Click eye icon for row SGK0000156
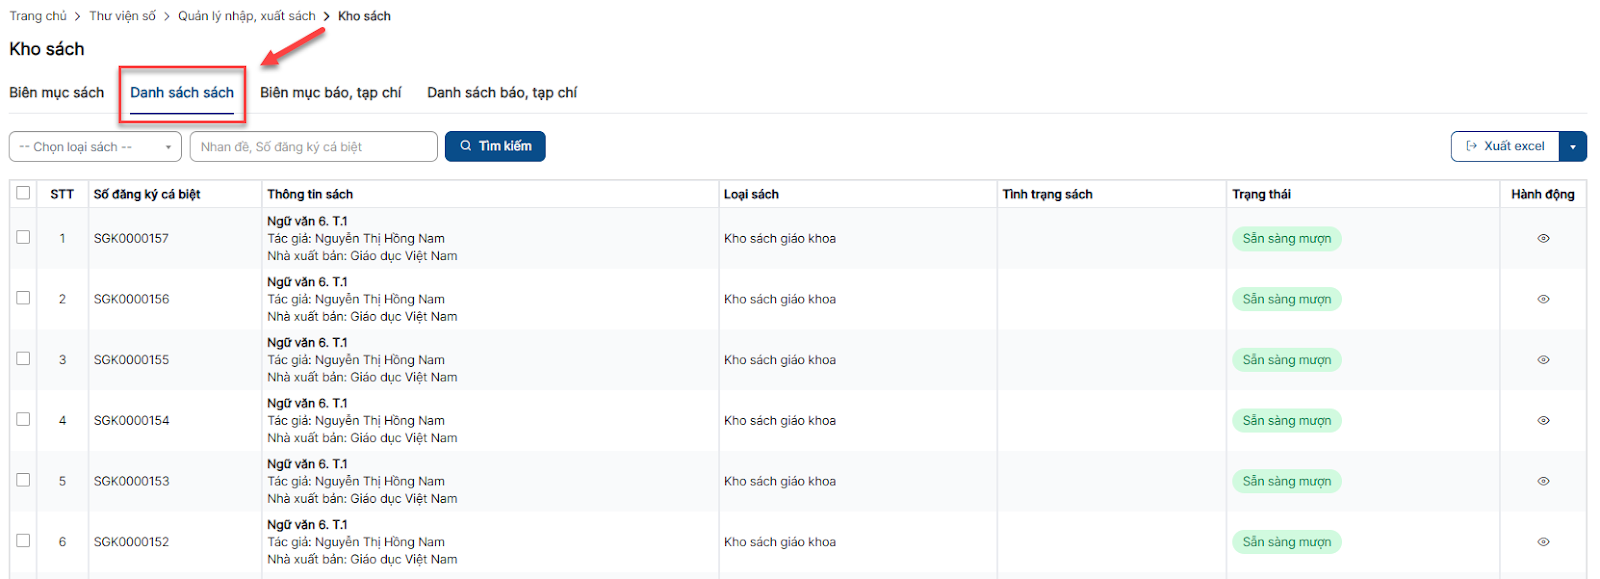Screen dimensions: 1600x579 click(x=1543, y=299)
